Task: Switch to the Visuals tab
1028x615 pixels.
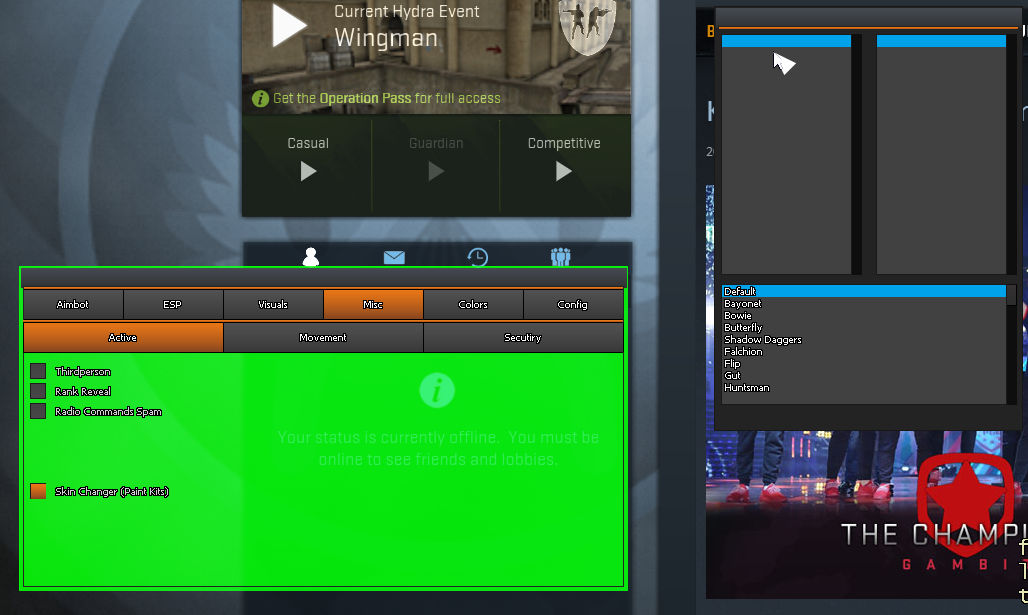Action: click(x=273, y=304)
